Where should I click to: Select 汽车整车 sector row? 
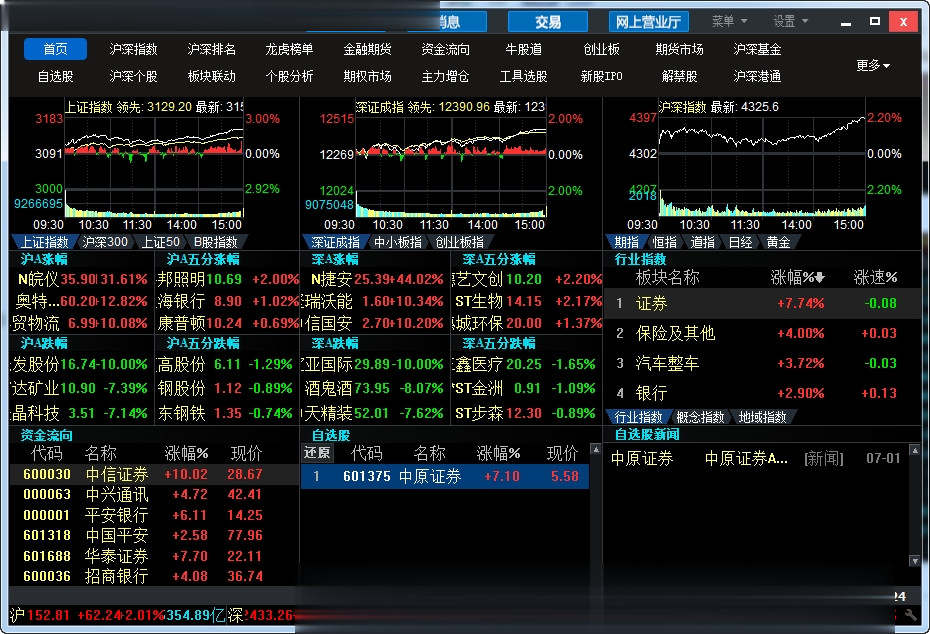pos(763,363)
